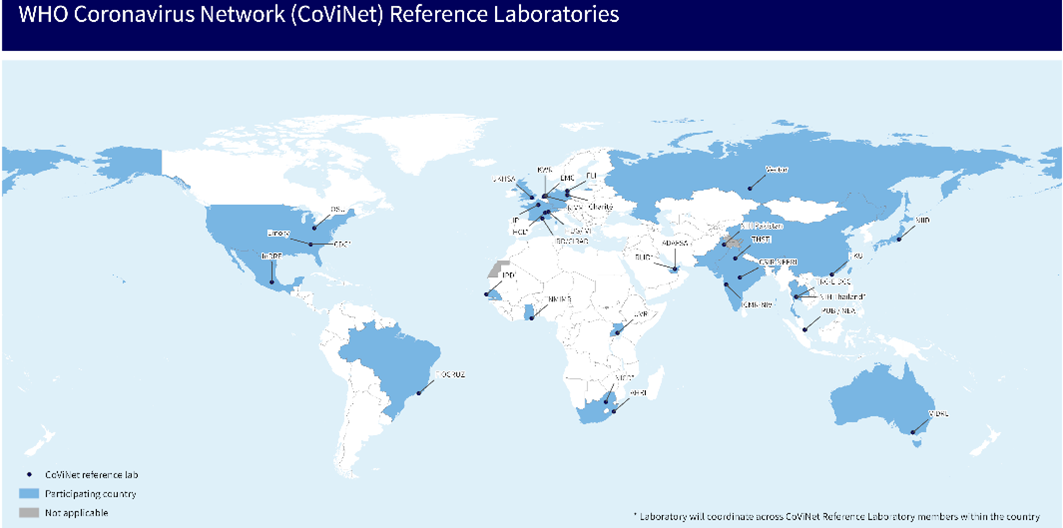Select the NICD* label in southern Africa
This screenshot has width=1063, height=528.
625,377
